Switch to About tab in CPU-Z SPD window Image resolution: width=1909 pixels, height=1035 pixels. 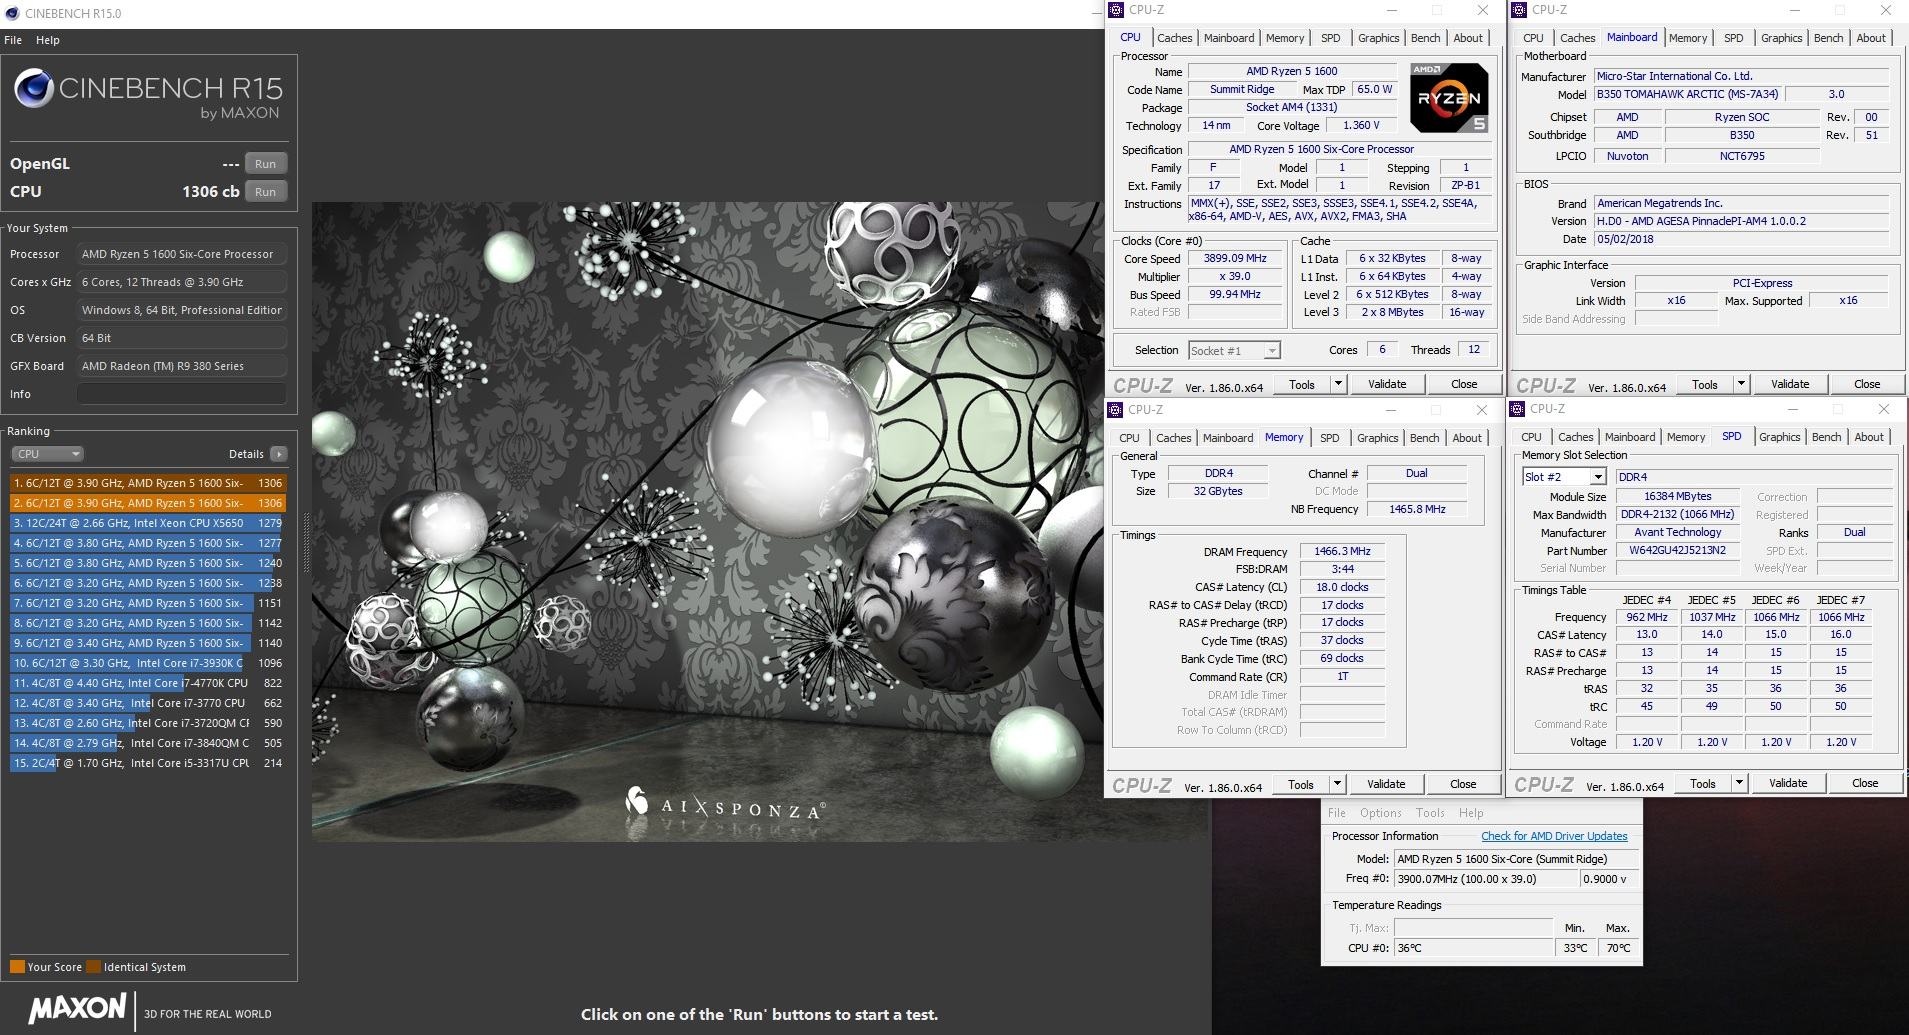[1869, 437]
